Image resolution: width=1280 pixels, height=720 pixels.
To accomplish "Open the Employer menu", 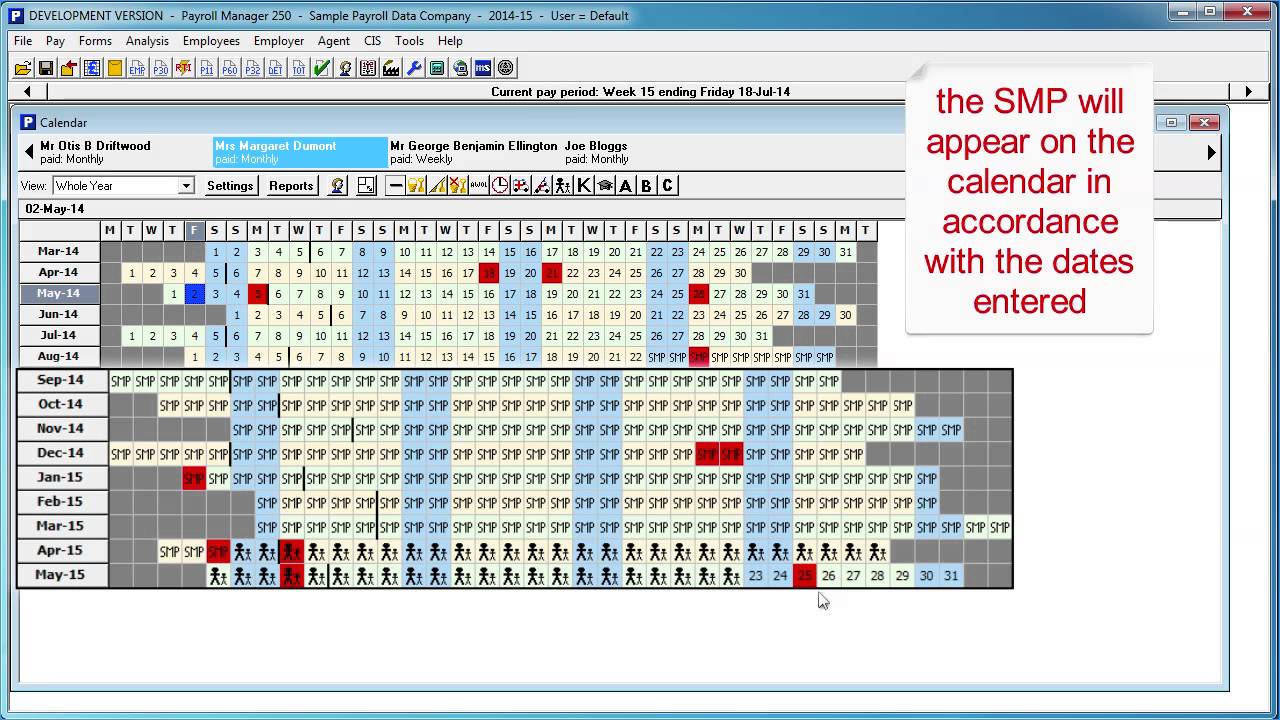I will click(279, 41).
